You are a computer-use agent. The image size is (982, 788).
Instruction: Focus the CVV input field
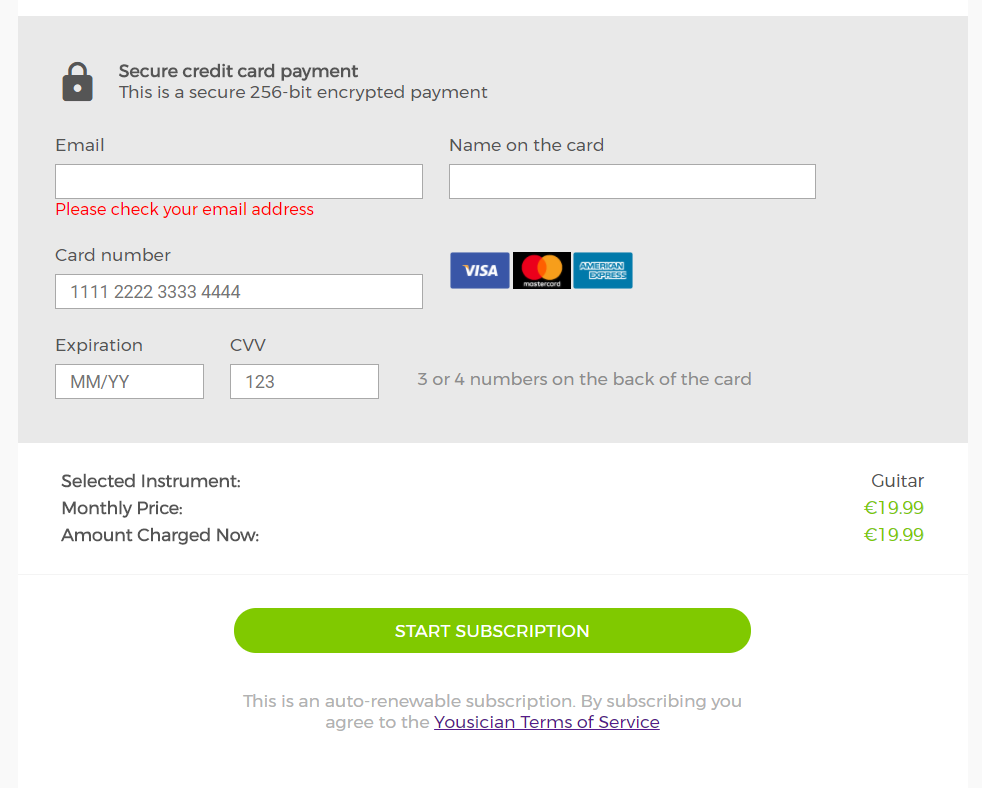coord(304,382)
